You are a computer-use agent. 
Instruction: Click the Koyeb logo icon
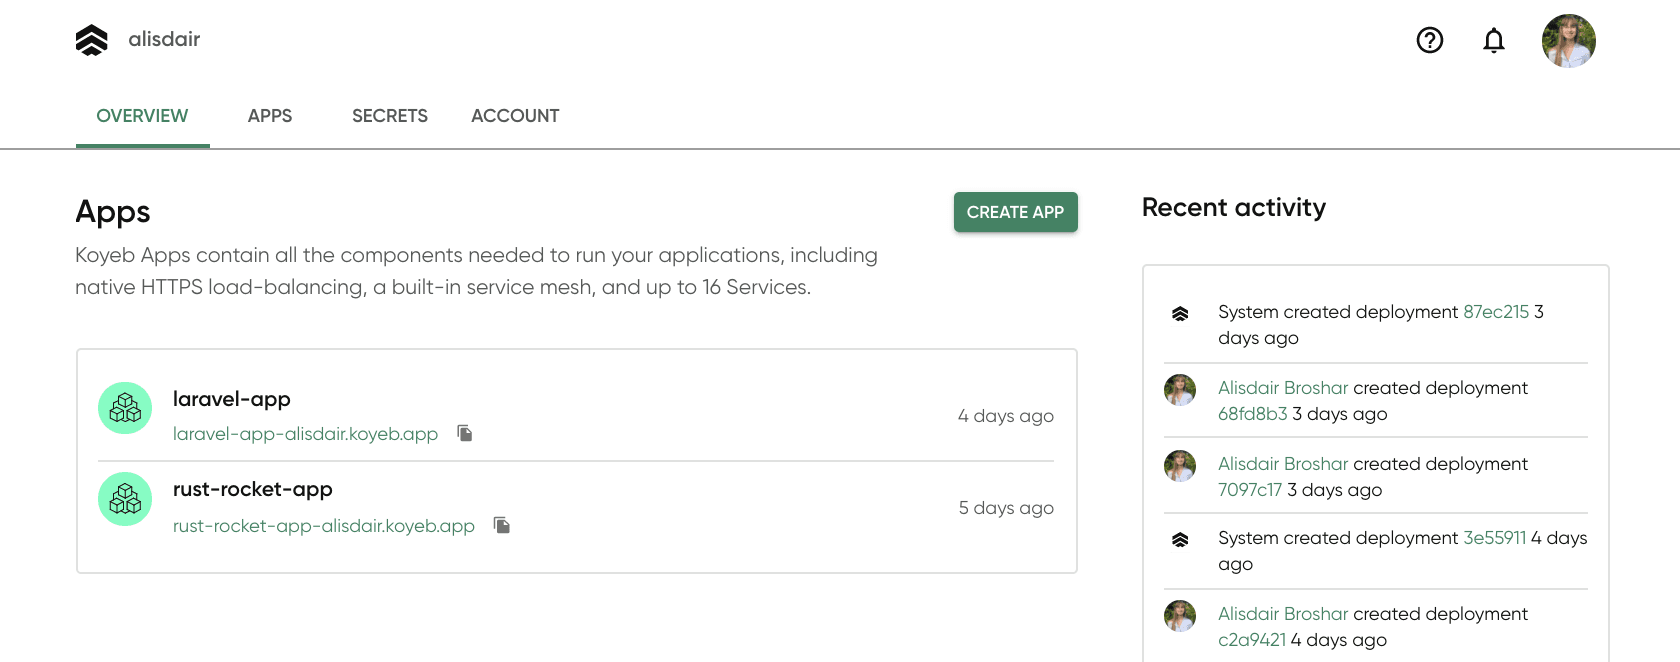(91, 40)
